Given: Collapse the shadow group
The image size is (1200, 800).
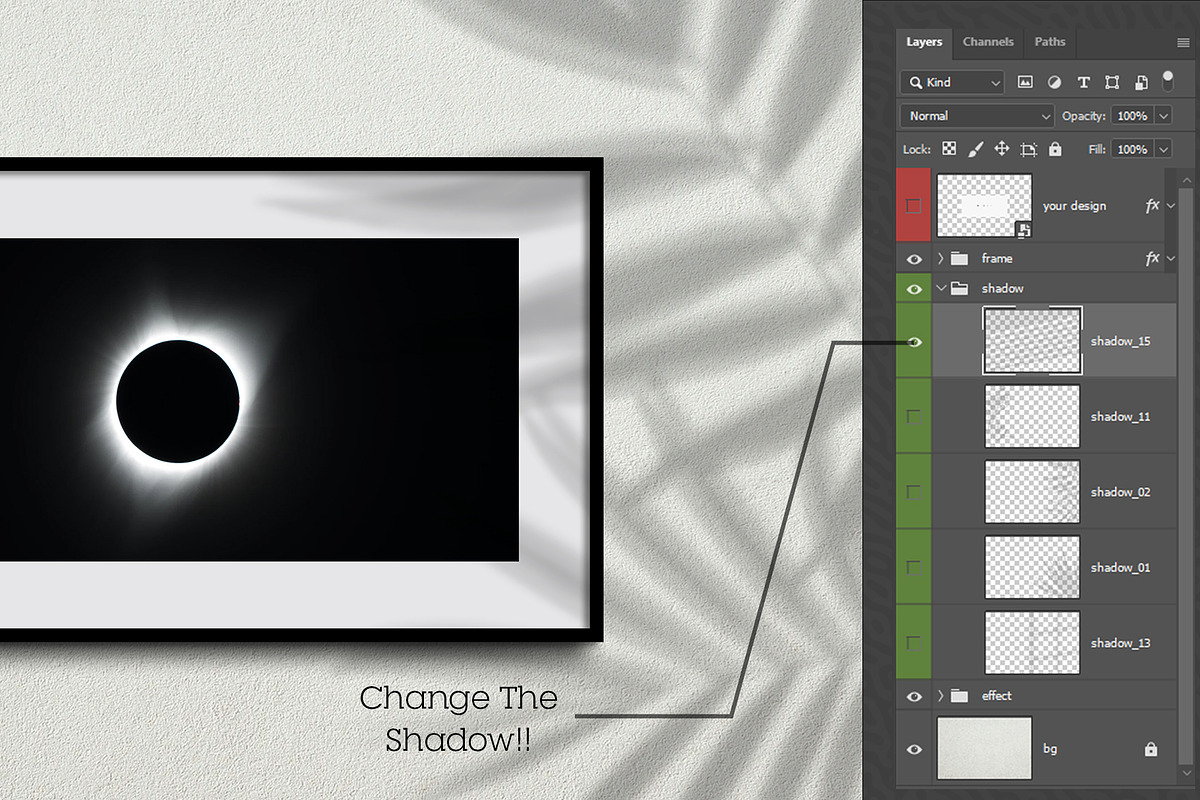Looking at the screenshot, I should coord(940,288).
